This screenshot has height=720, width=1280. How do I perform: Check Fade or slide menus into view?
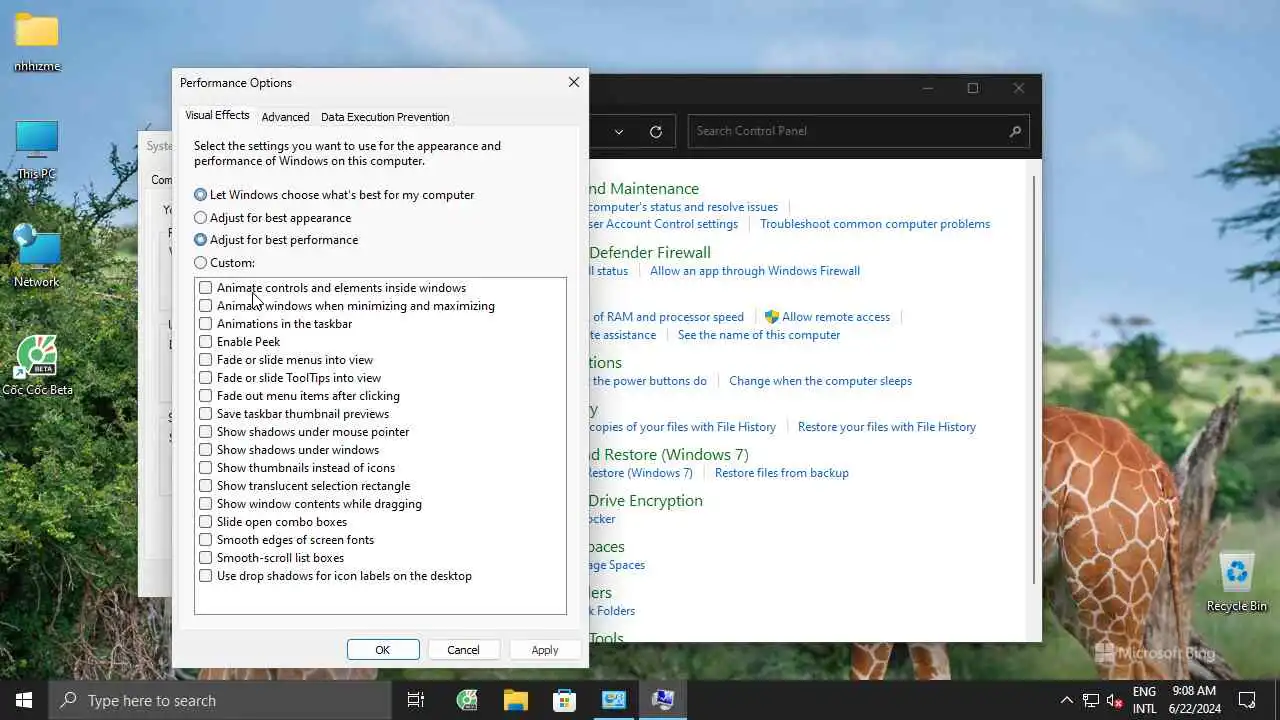pos(205,360)
